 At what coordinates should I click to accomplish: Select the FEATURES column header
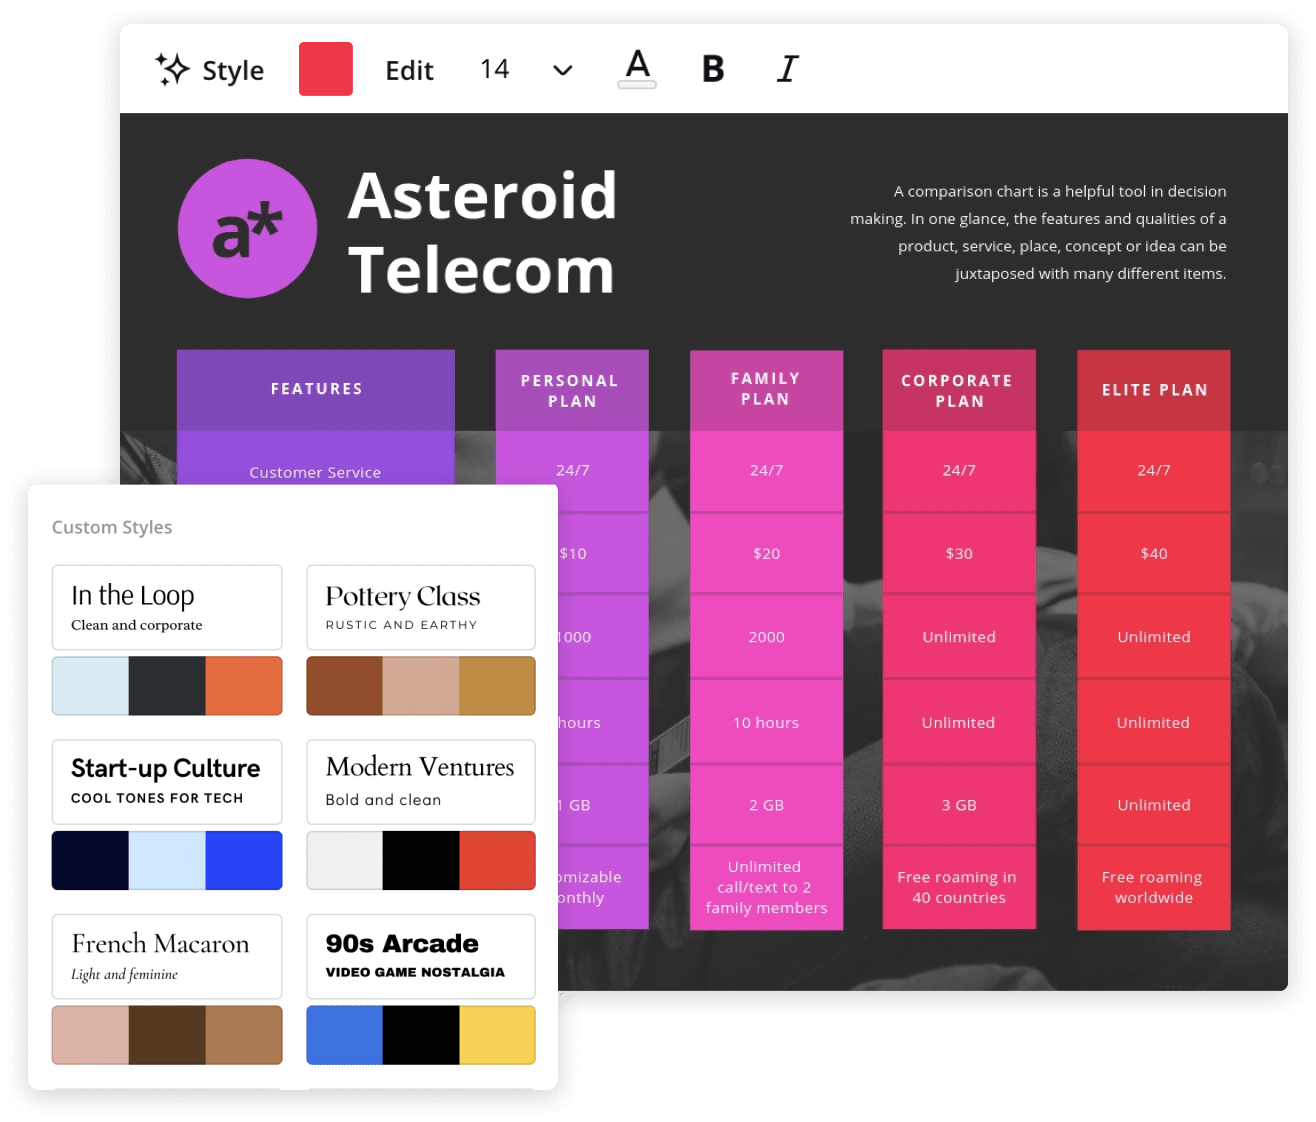coord(315,389)
